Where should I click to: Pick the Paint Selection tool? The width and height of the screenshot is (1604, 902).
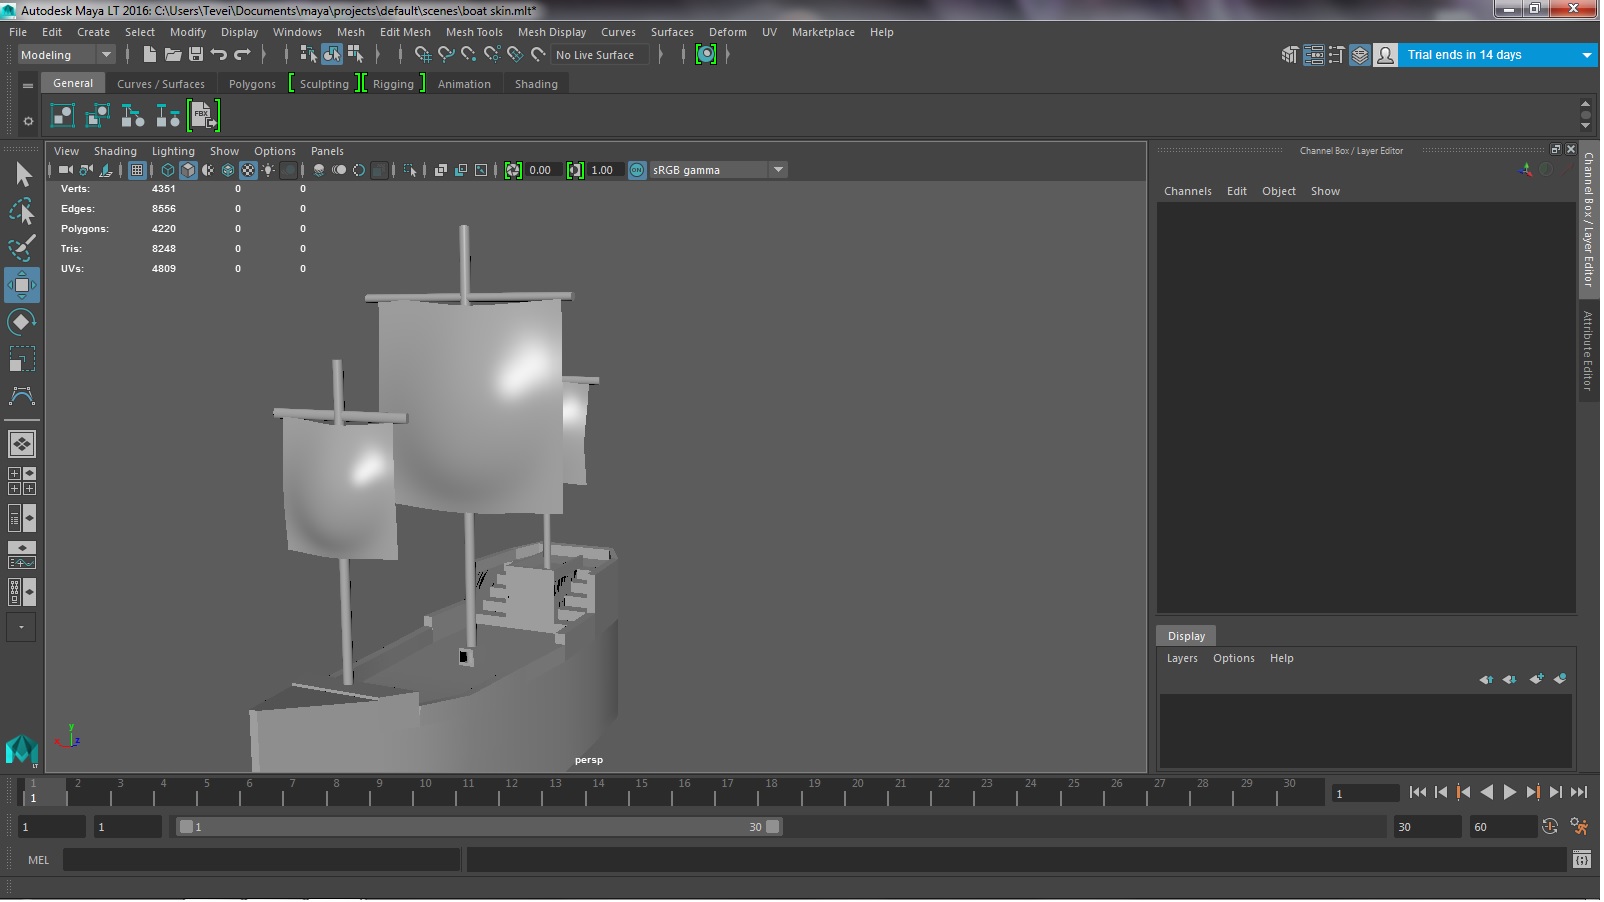[x=21, y=247]
